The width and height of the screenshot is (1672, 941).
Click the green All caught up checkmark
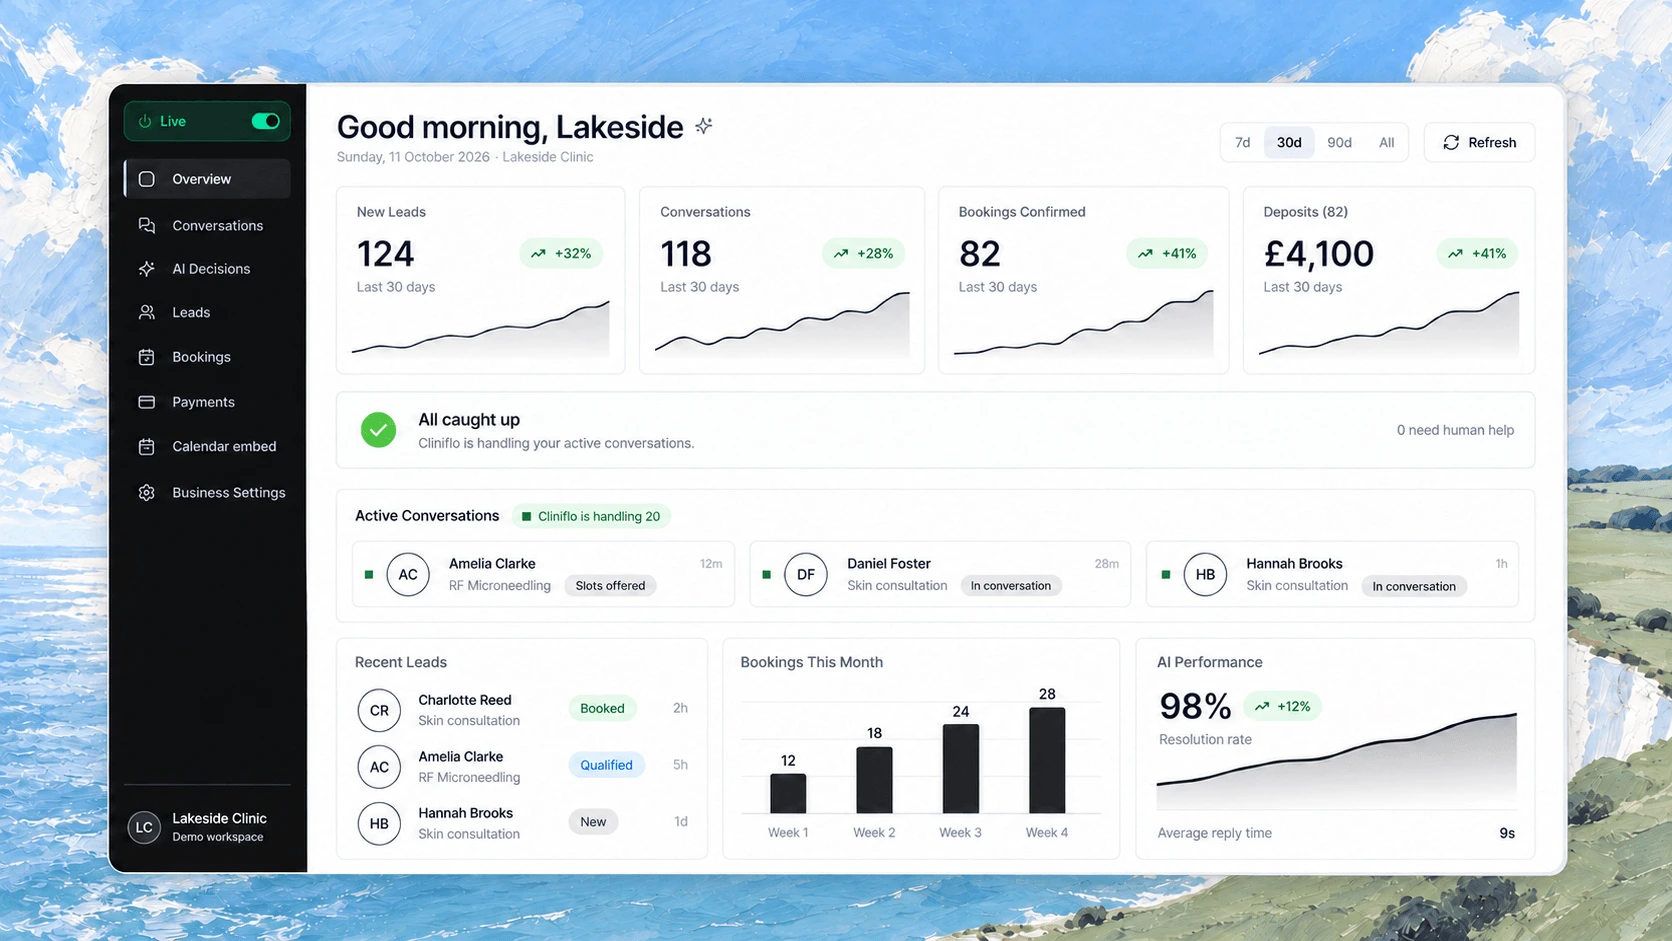click(378, 430)
